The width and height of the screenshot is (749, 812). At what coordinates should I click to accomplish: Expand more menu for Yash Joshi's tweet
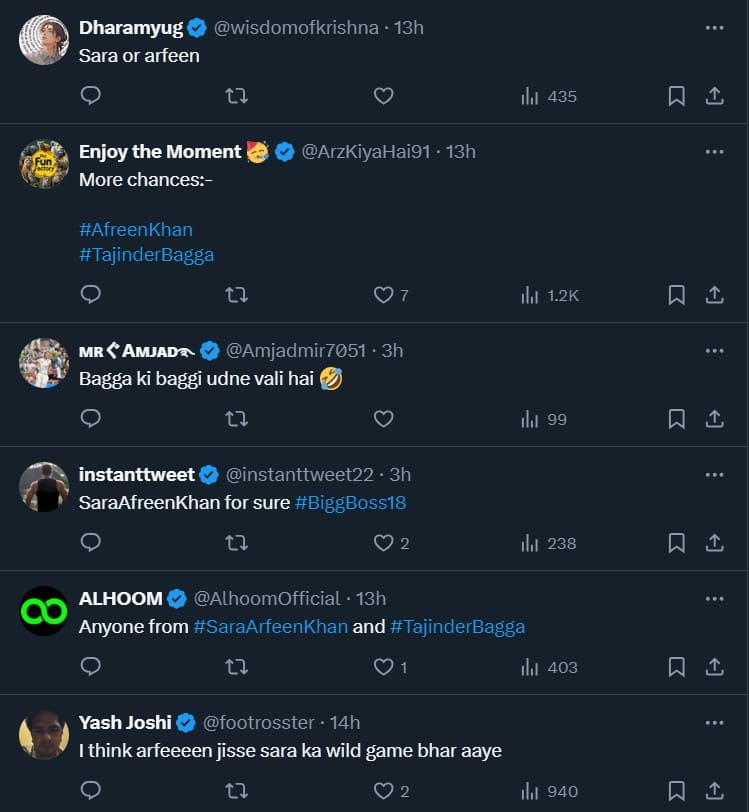(x=714, y=722)
